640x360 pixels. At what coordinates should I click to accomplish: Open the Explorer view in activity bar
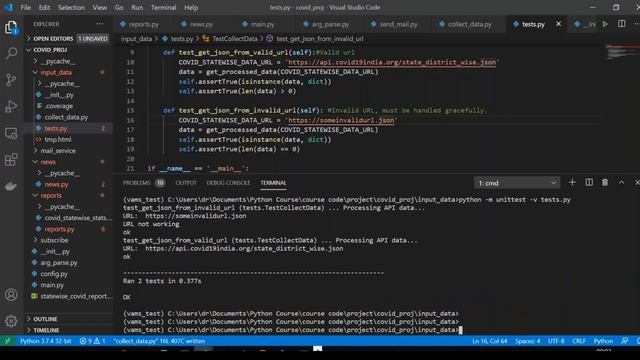(x=11, y=28)
